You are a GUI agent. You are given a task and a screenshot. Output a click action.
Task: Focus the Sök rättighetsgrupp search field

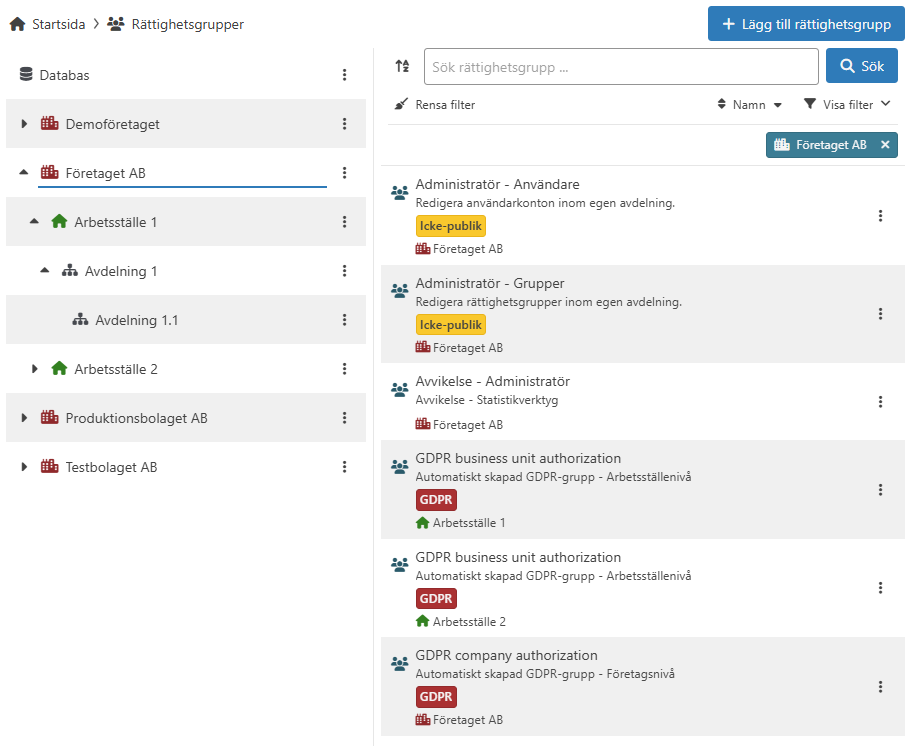pos(621,67)
